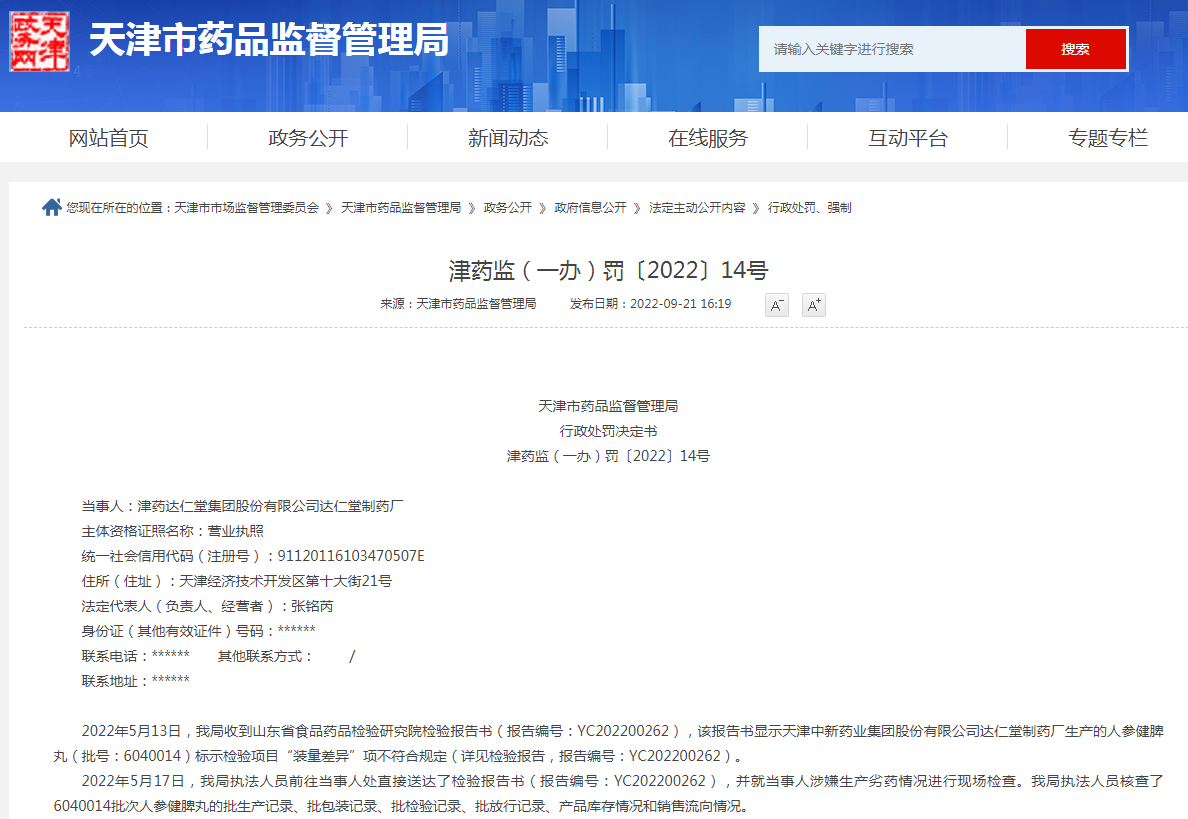Screen dimensions: 1188x819
Task: Click the 行政处罚决定书 document title line
Action: [x=608, y=431]
